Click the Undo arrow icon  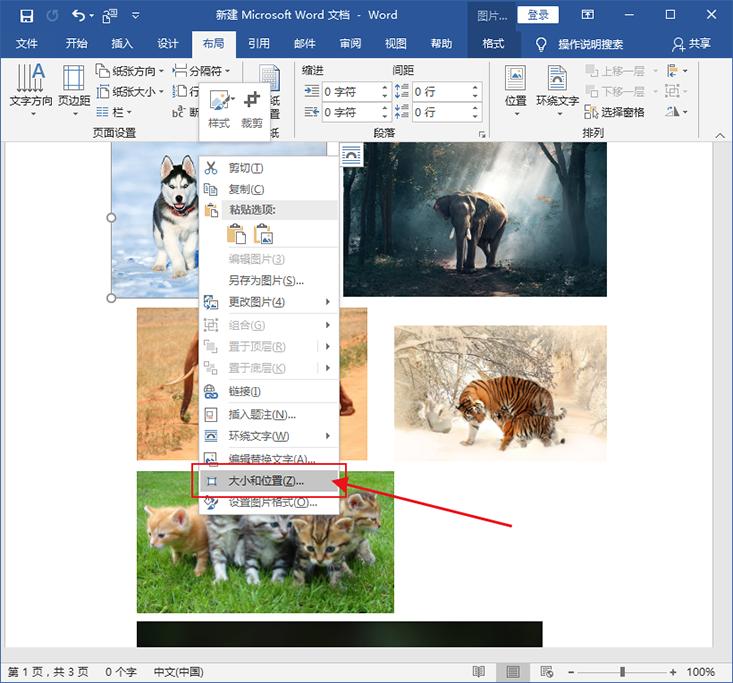[x=78, y=16]
